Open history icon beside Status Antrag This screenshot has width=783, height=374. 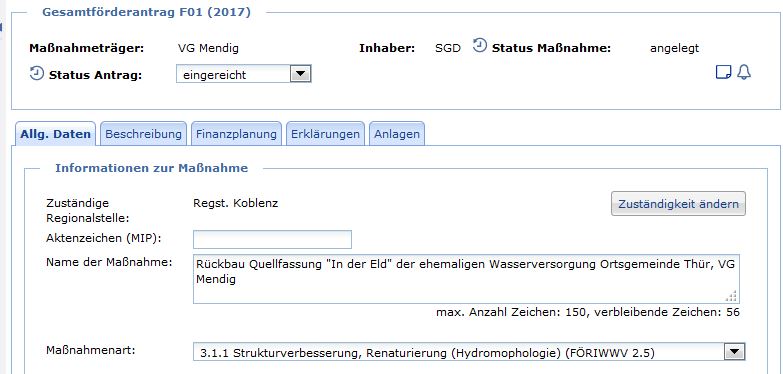36,73
